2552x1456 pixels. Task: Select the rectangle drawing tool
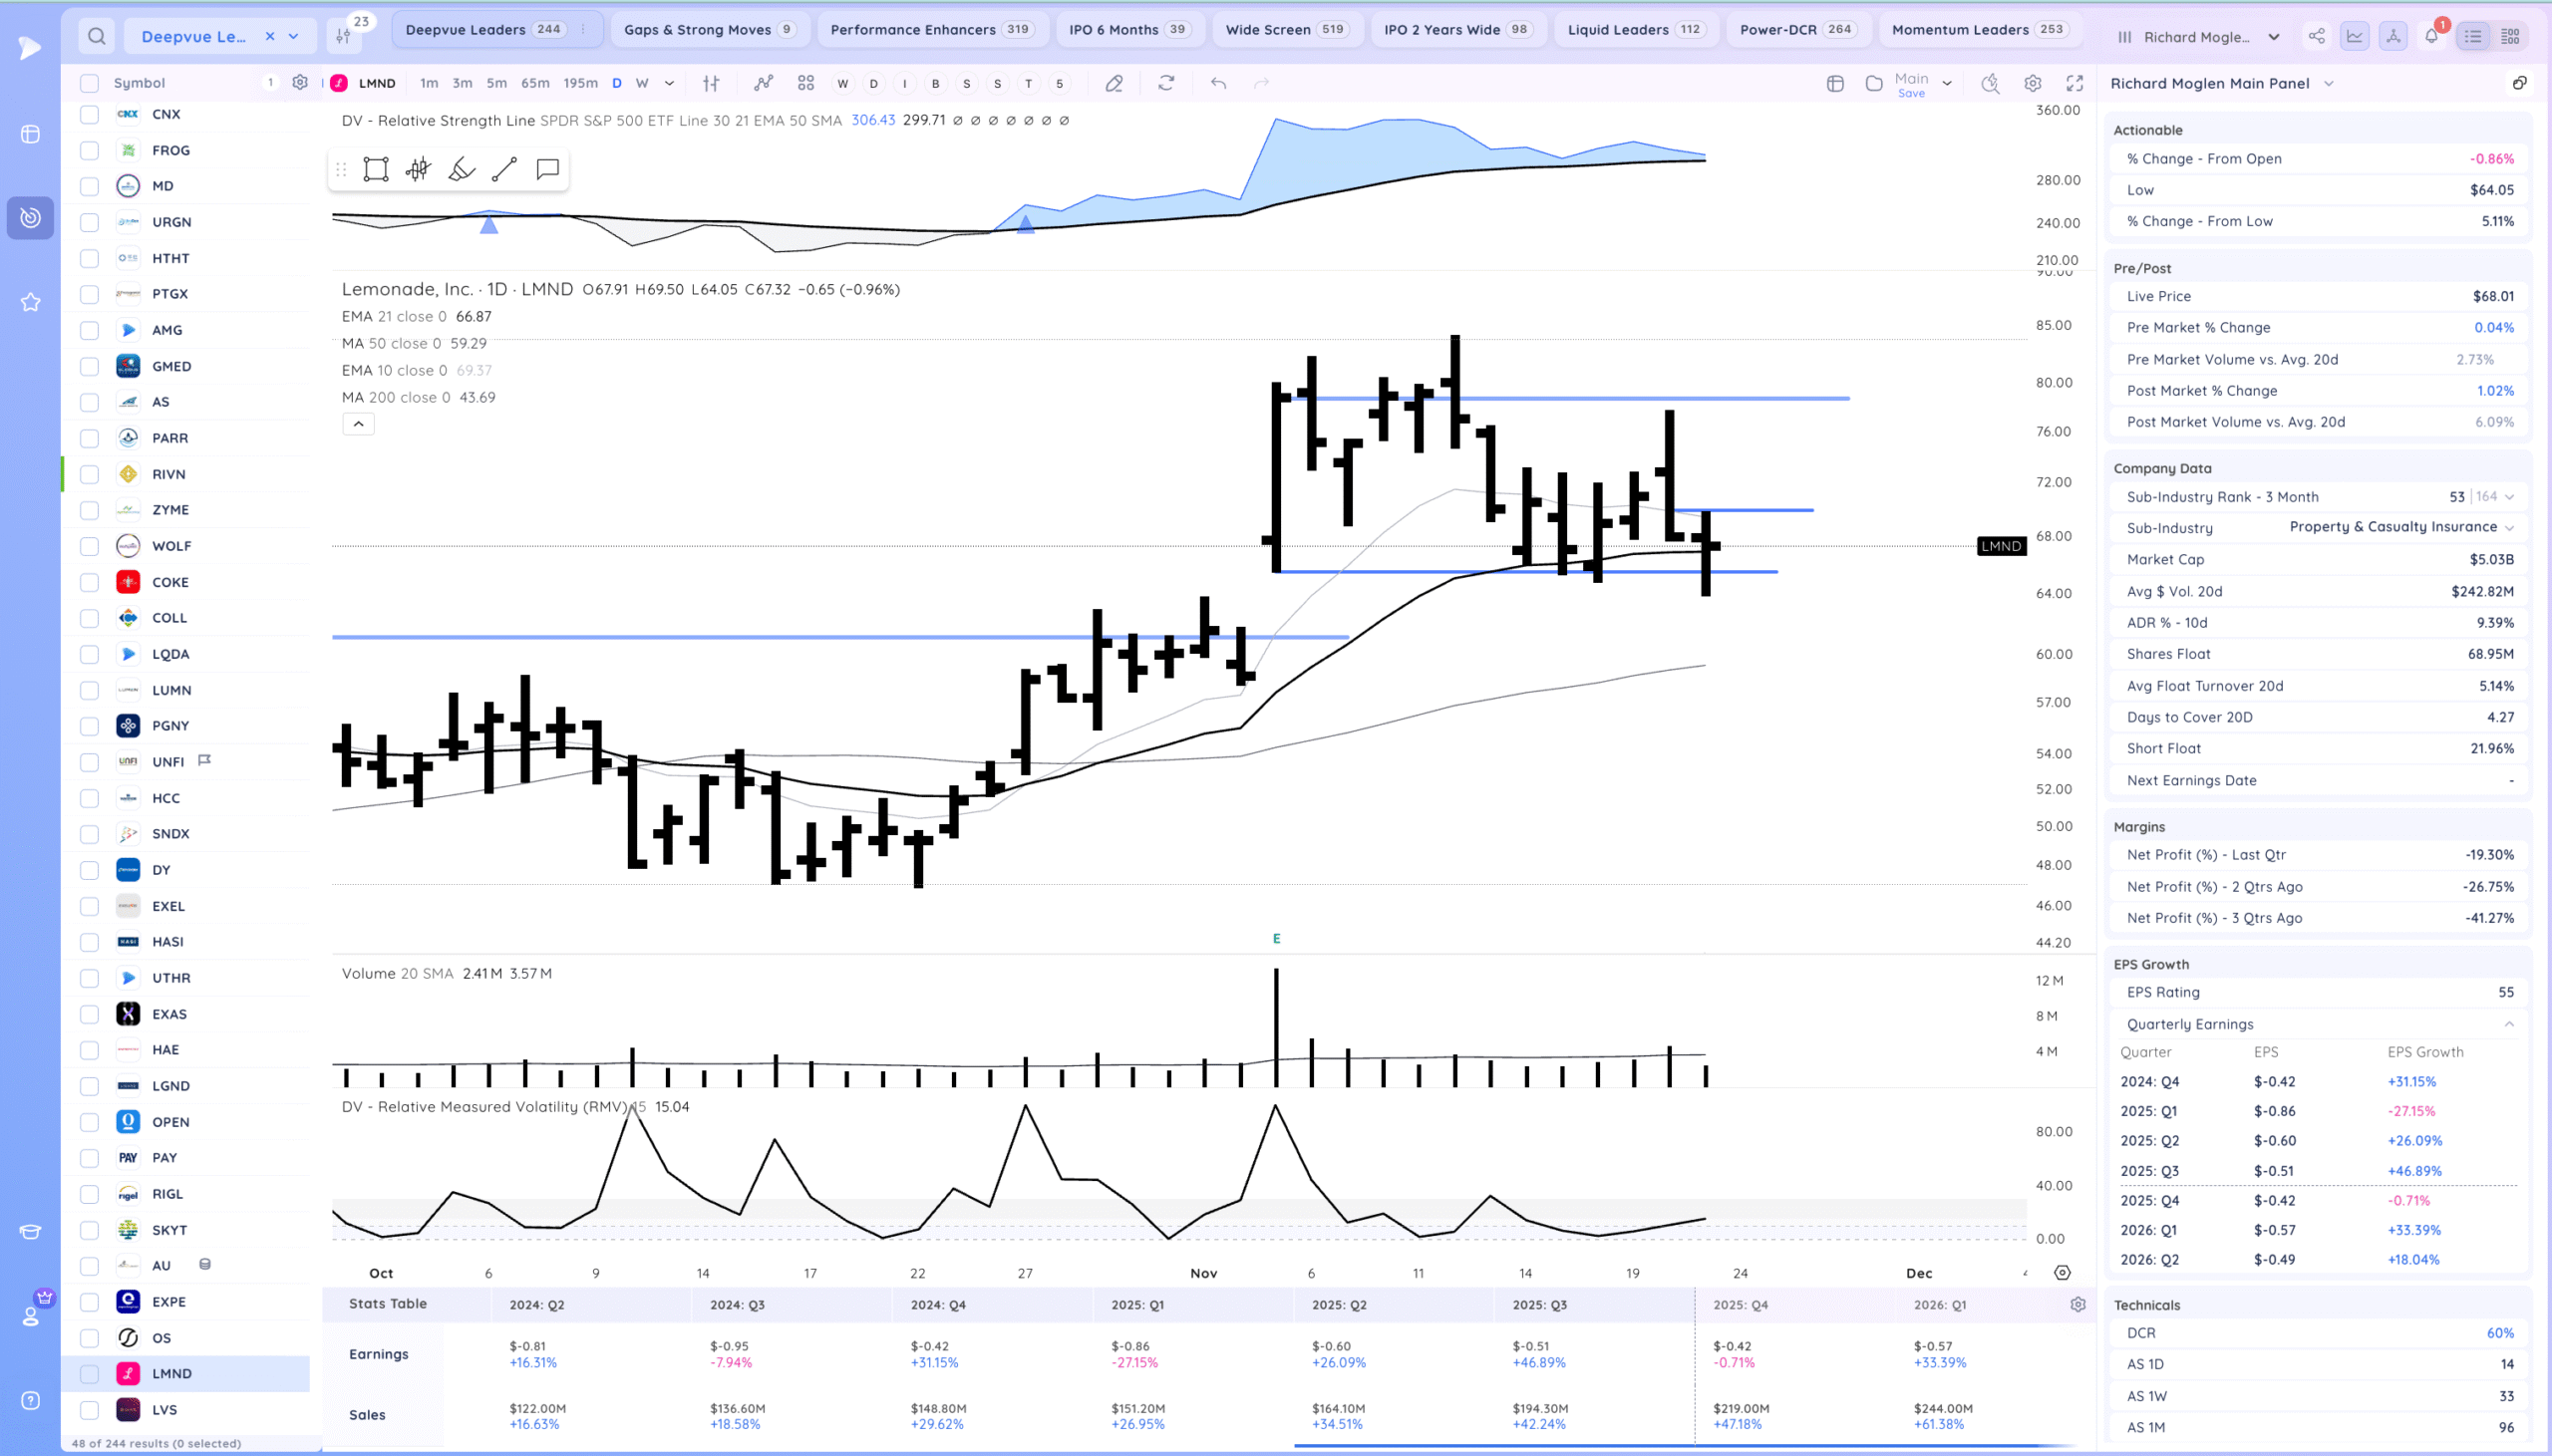click(376, 169)
